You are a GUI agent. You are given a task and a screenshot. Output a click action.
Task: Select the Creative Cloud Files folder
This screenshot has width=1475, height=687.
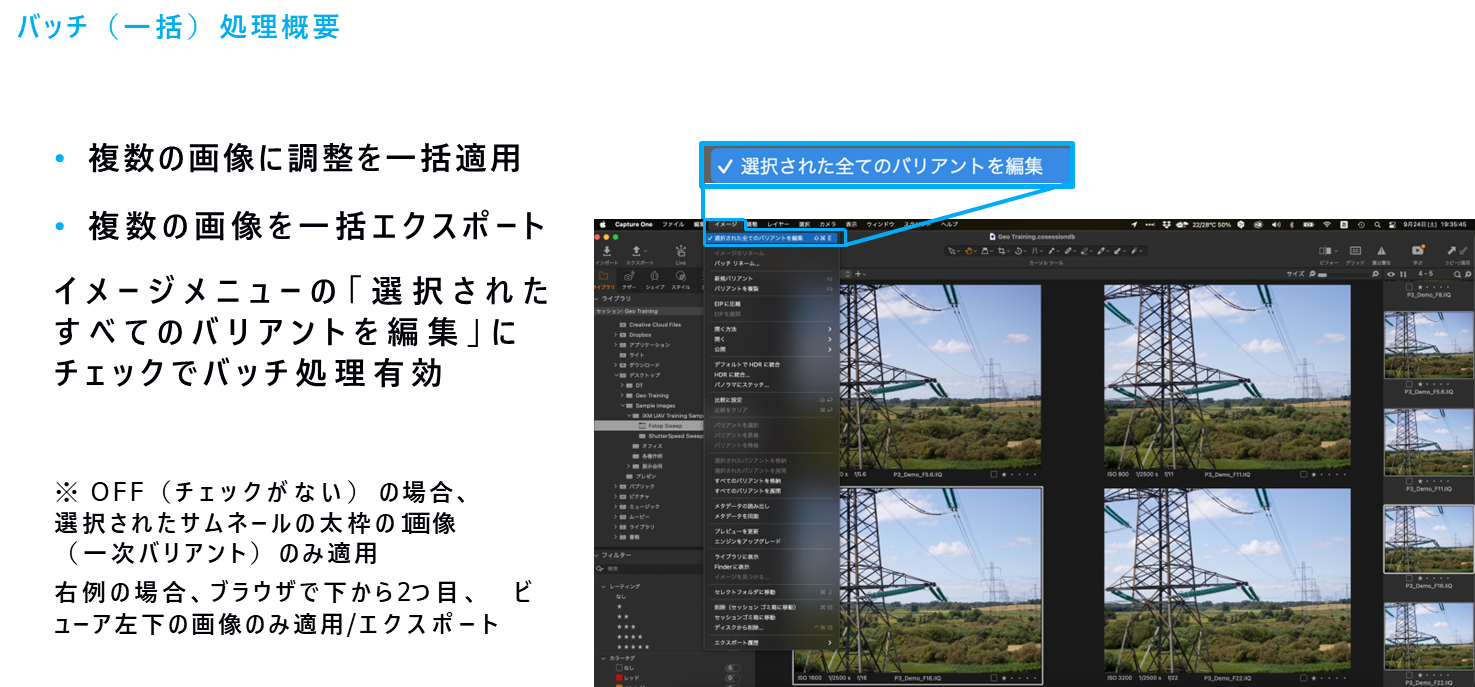coord(649,324)
